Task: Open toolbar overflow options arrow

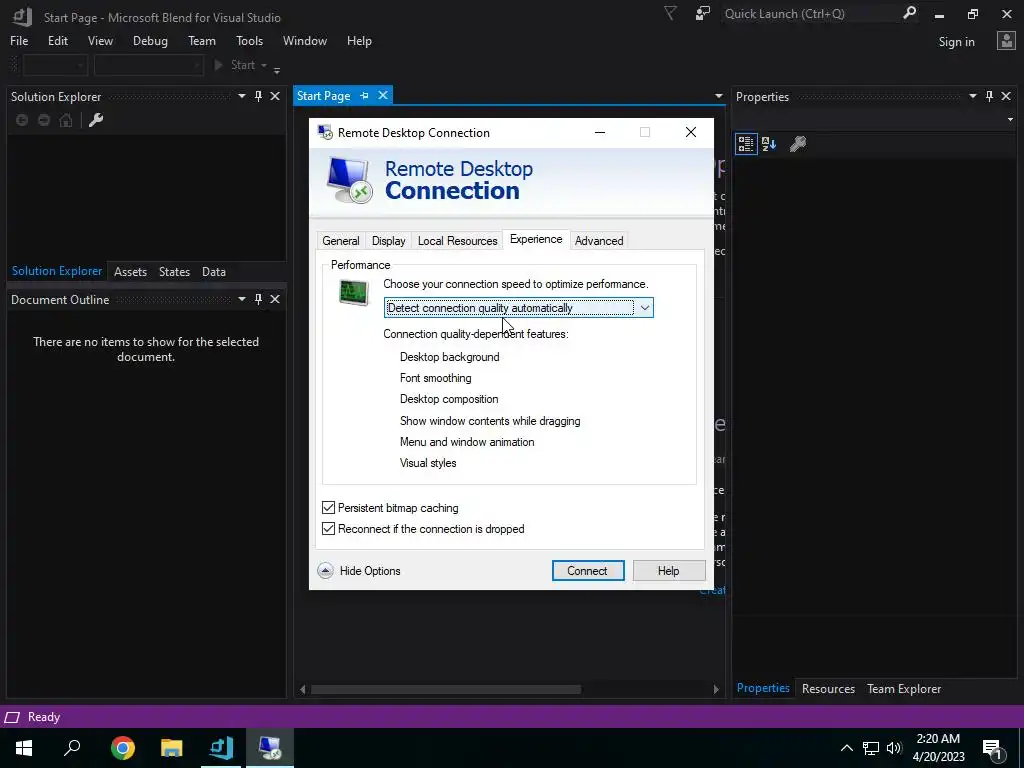Action: 277,69
